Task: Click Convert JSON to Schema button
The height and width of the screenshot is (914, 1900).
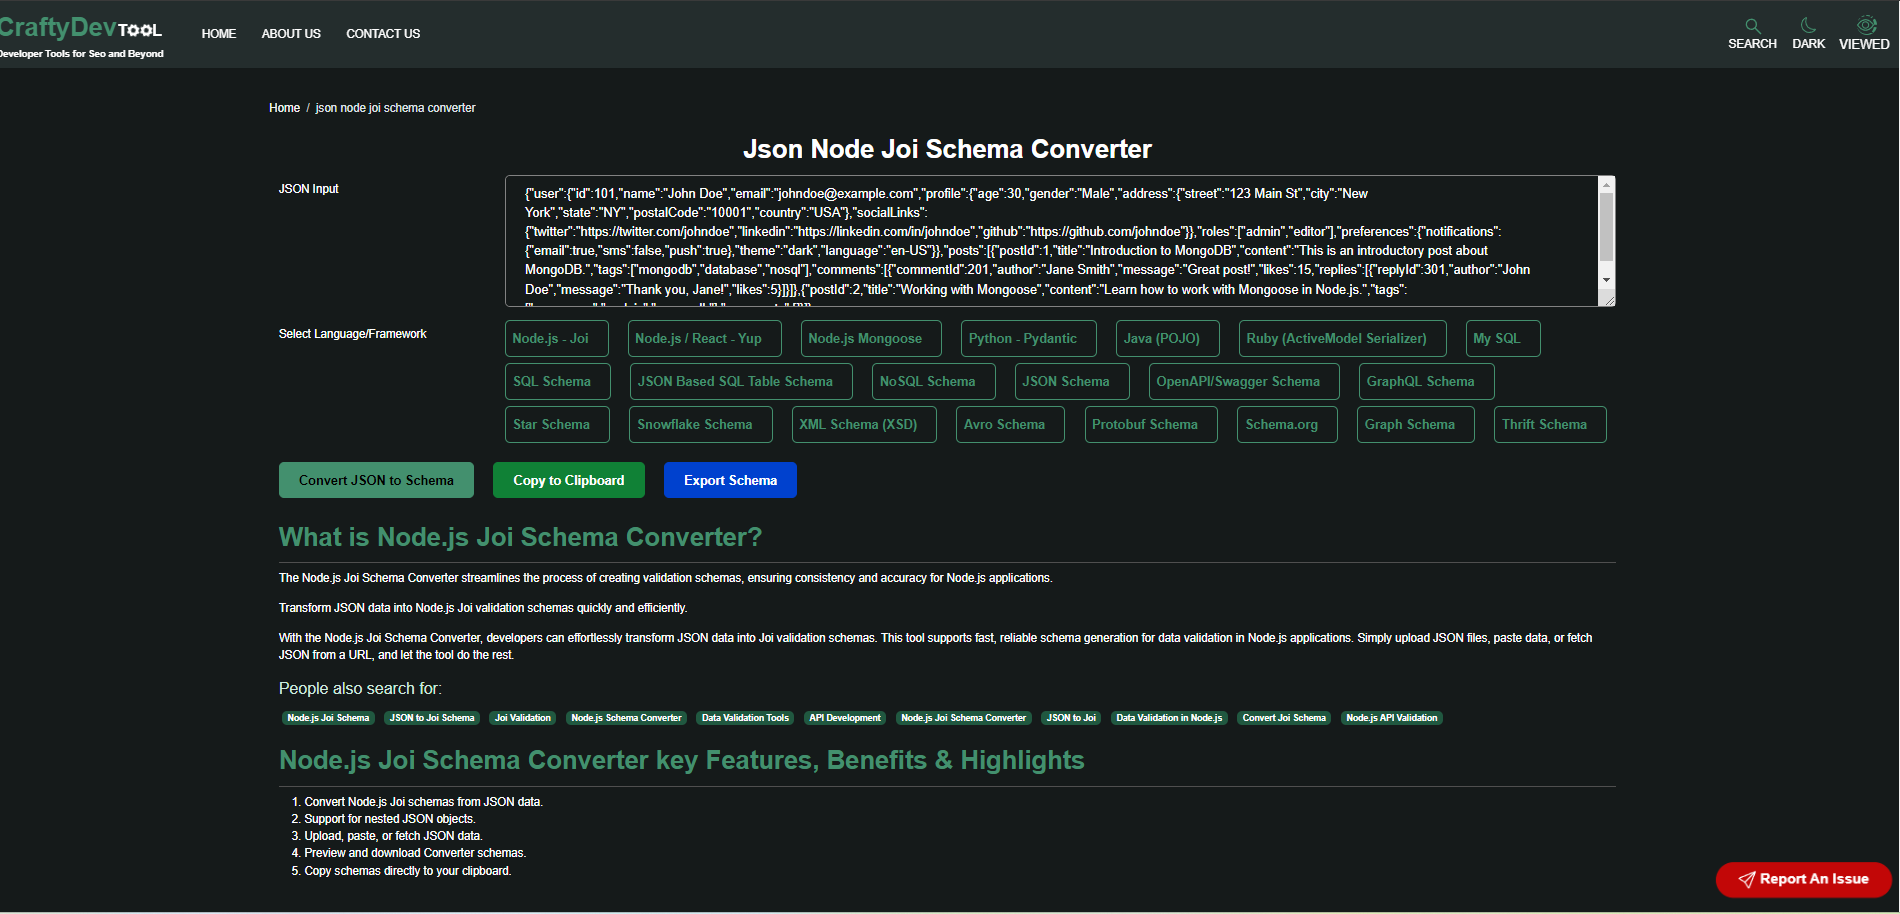Action: pos(376,480)
